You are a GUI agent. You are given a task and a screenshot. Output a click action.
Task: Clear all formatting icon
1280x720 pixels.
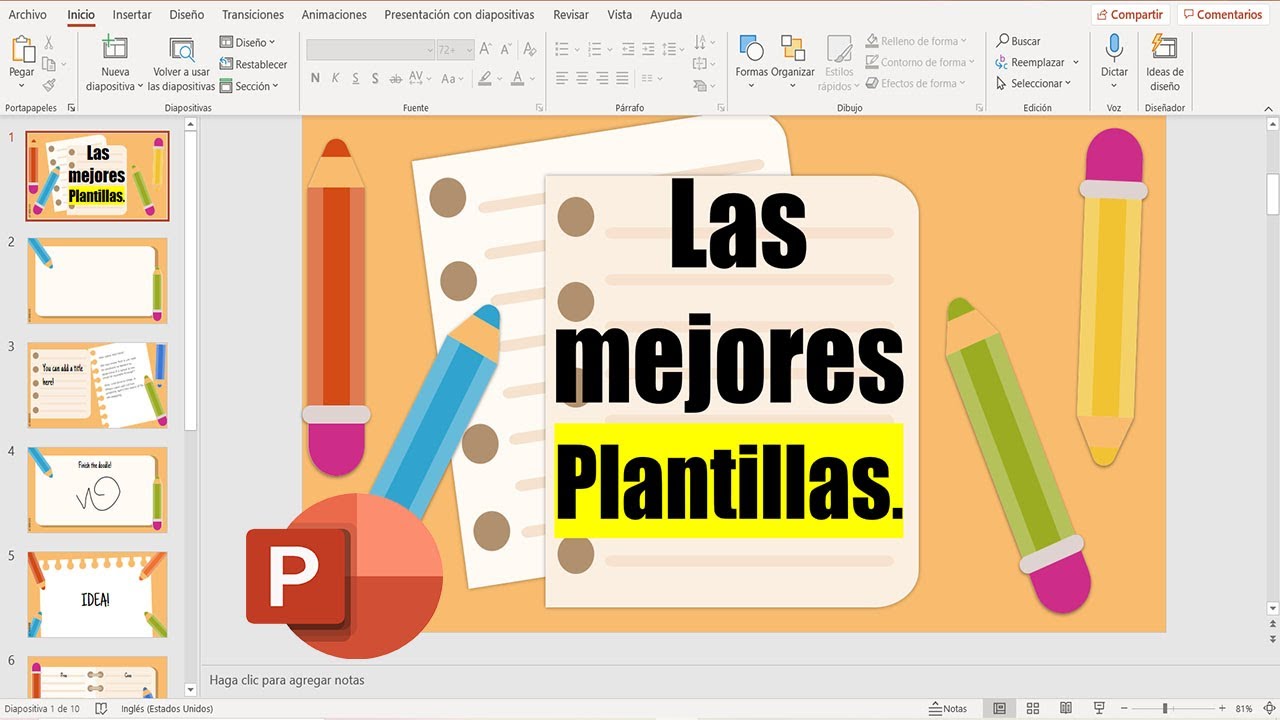pos(530,49)
